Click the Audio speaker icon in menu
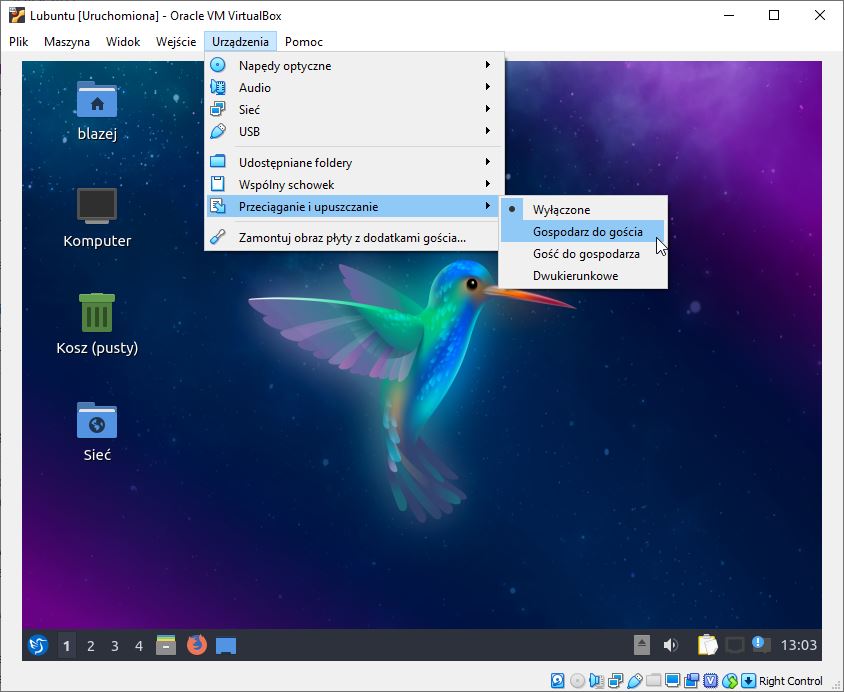Image resolution: width=844 pixels, height=692 pixels. pyautogui.click(x=217, y=87)
